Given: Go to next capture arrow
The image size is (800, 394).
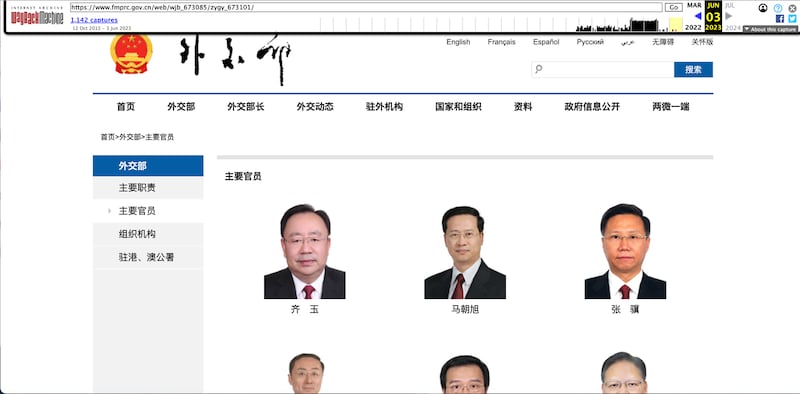Looking at the screenshot, I should tap(729, 16).
